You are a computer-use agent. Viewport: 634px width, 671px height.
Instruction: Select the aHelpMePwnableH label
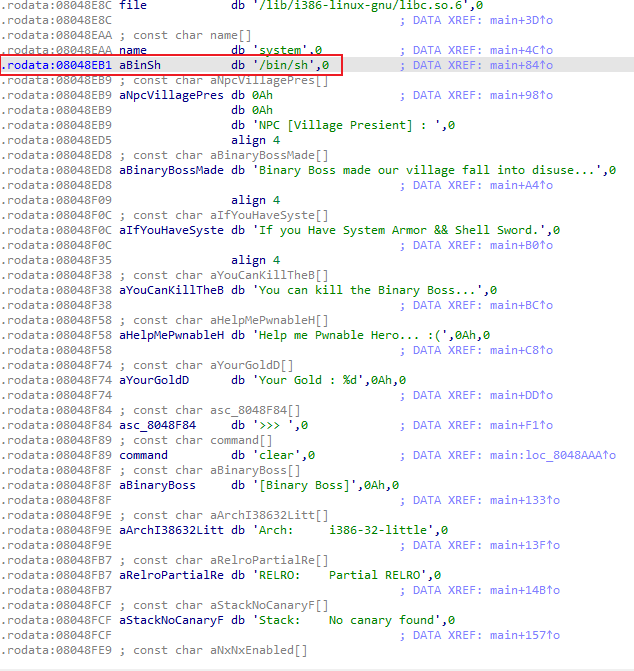tap(171, 335)
